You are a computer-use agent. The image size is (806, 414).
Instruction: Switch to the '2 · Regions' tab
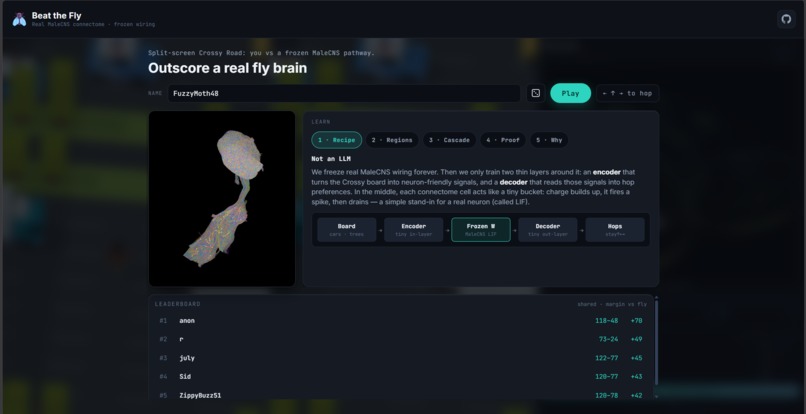point(392,140)
